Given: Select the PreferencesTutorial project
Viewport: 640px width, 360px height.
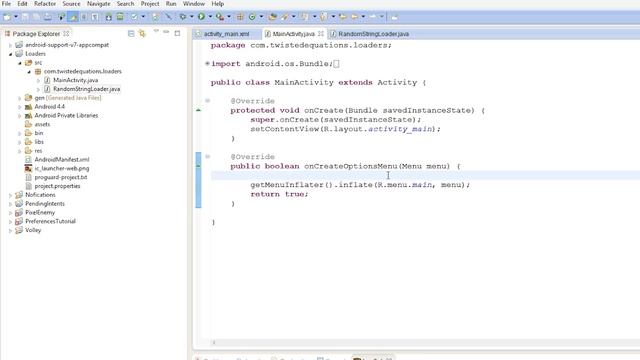Looking at the screenshot, I should (x=50, y=221).
